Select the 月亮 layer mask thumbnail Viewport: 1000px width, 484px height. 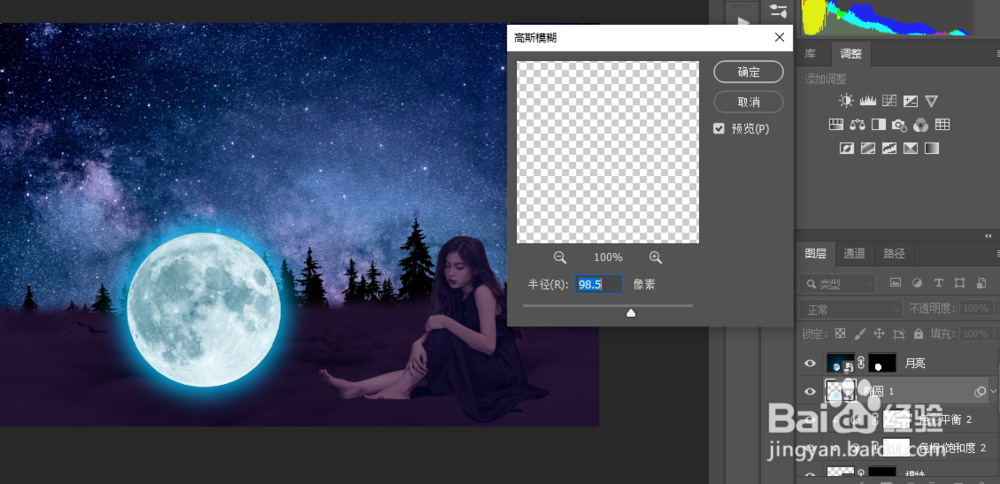[882, 363]
